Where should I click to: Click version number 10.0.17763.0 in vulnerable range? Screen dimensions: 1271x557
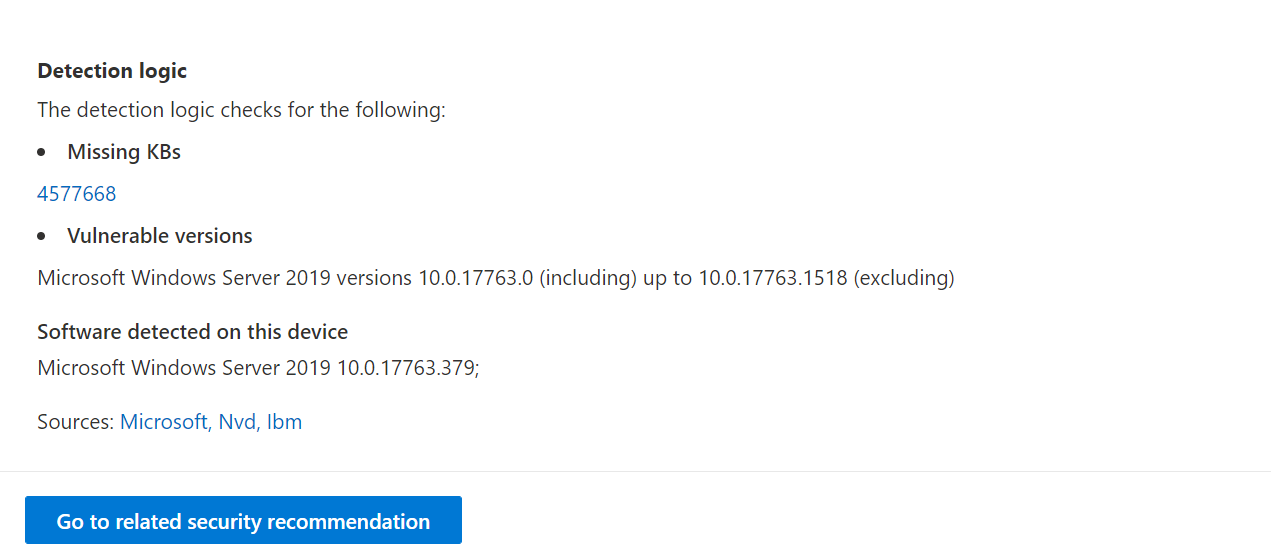point(475,278)
